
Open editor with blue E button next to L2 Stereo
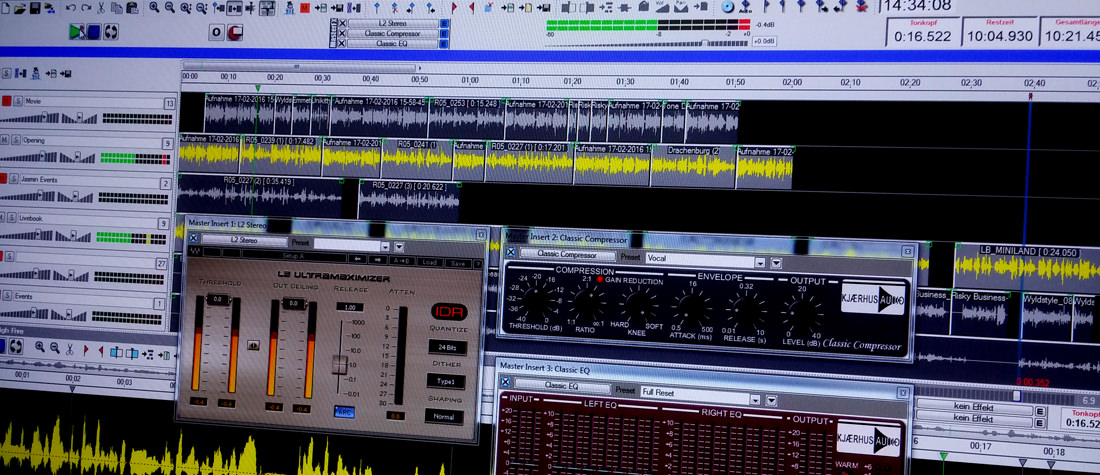(444, 23)
